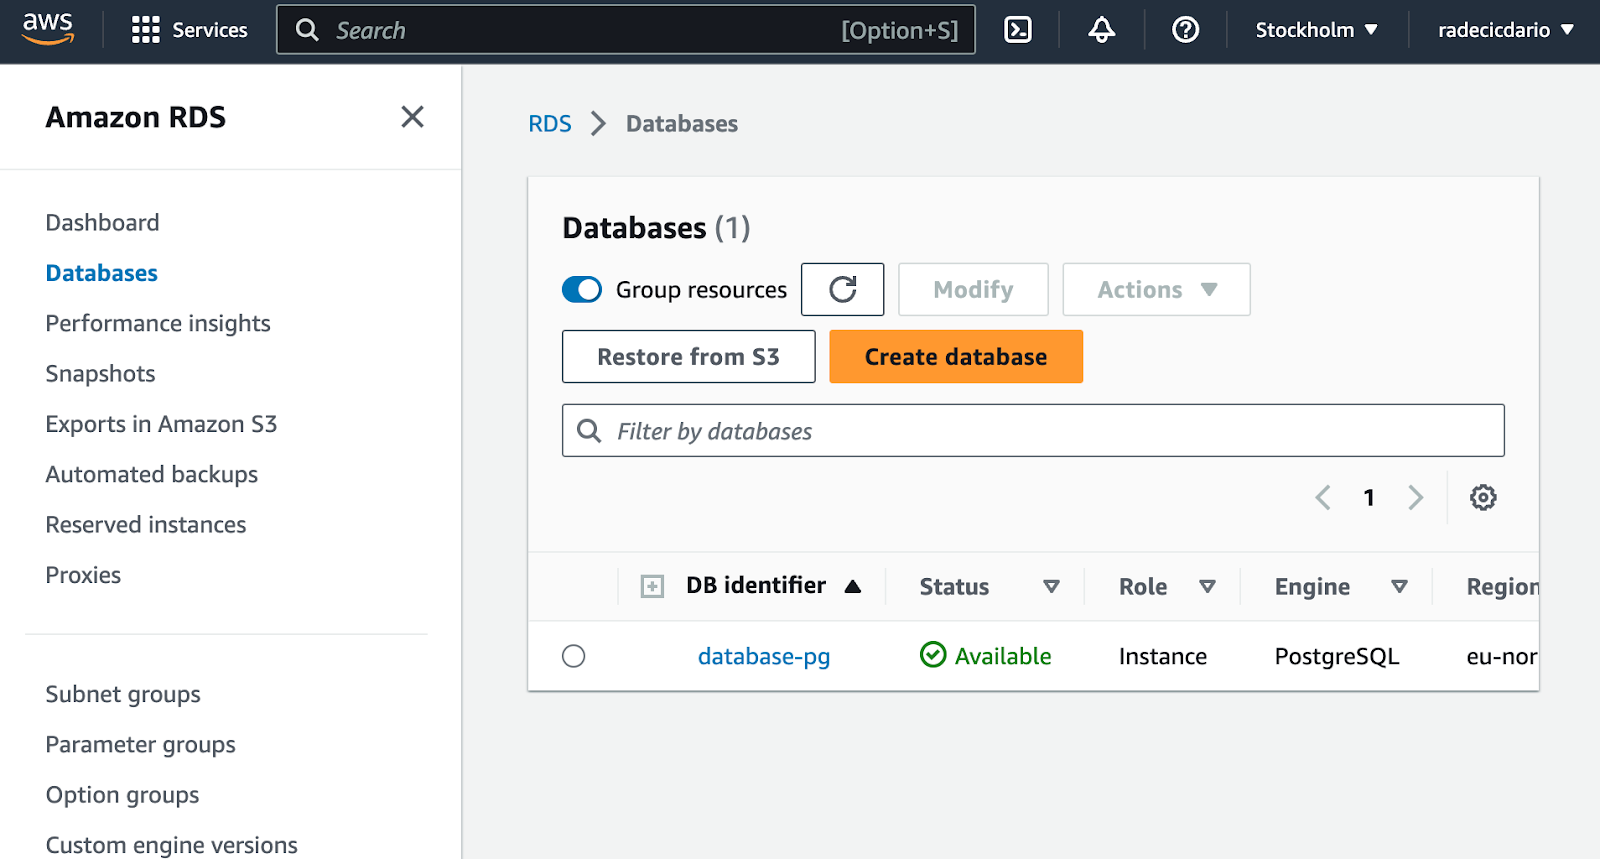Open table preferences gear icon
The width and height of the screenshot is (1600, 859).
[1483, 497]
